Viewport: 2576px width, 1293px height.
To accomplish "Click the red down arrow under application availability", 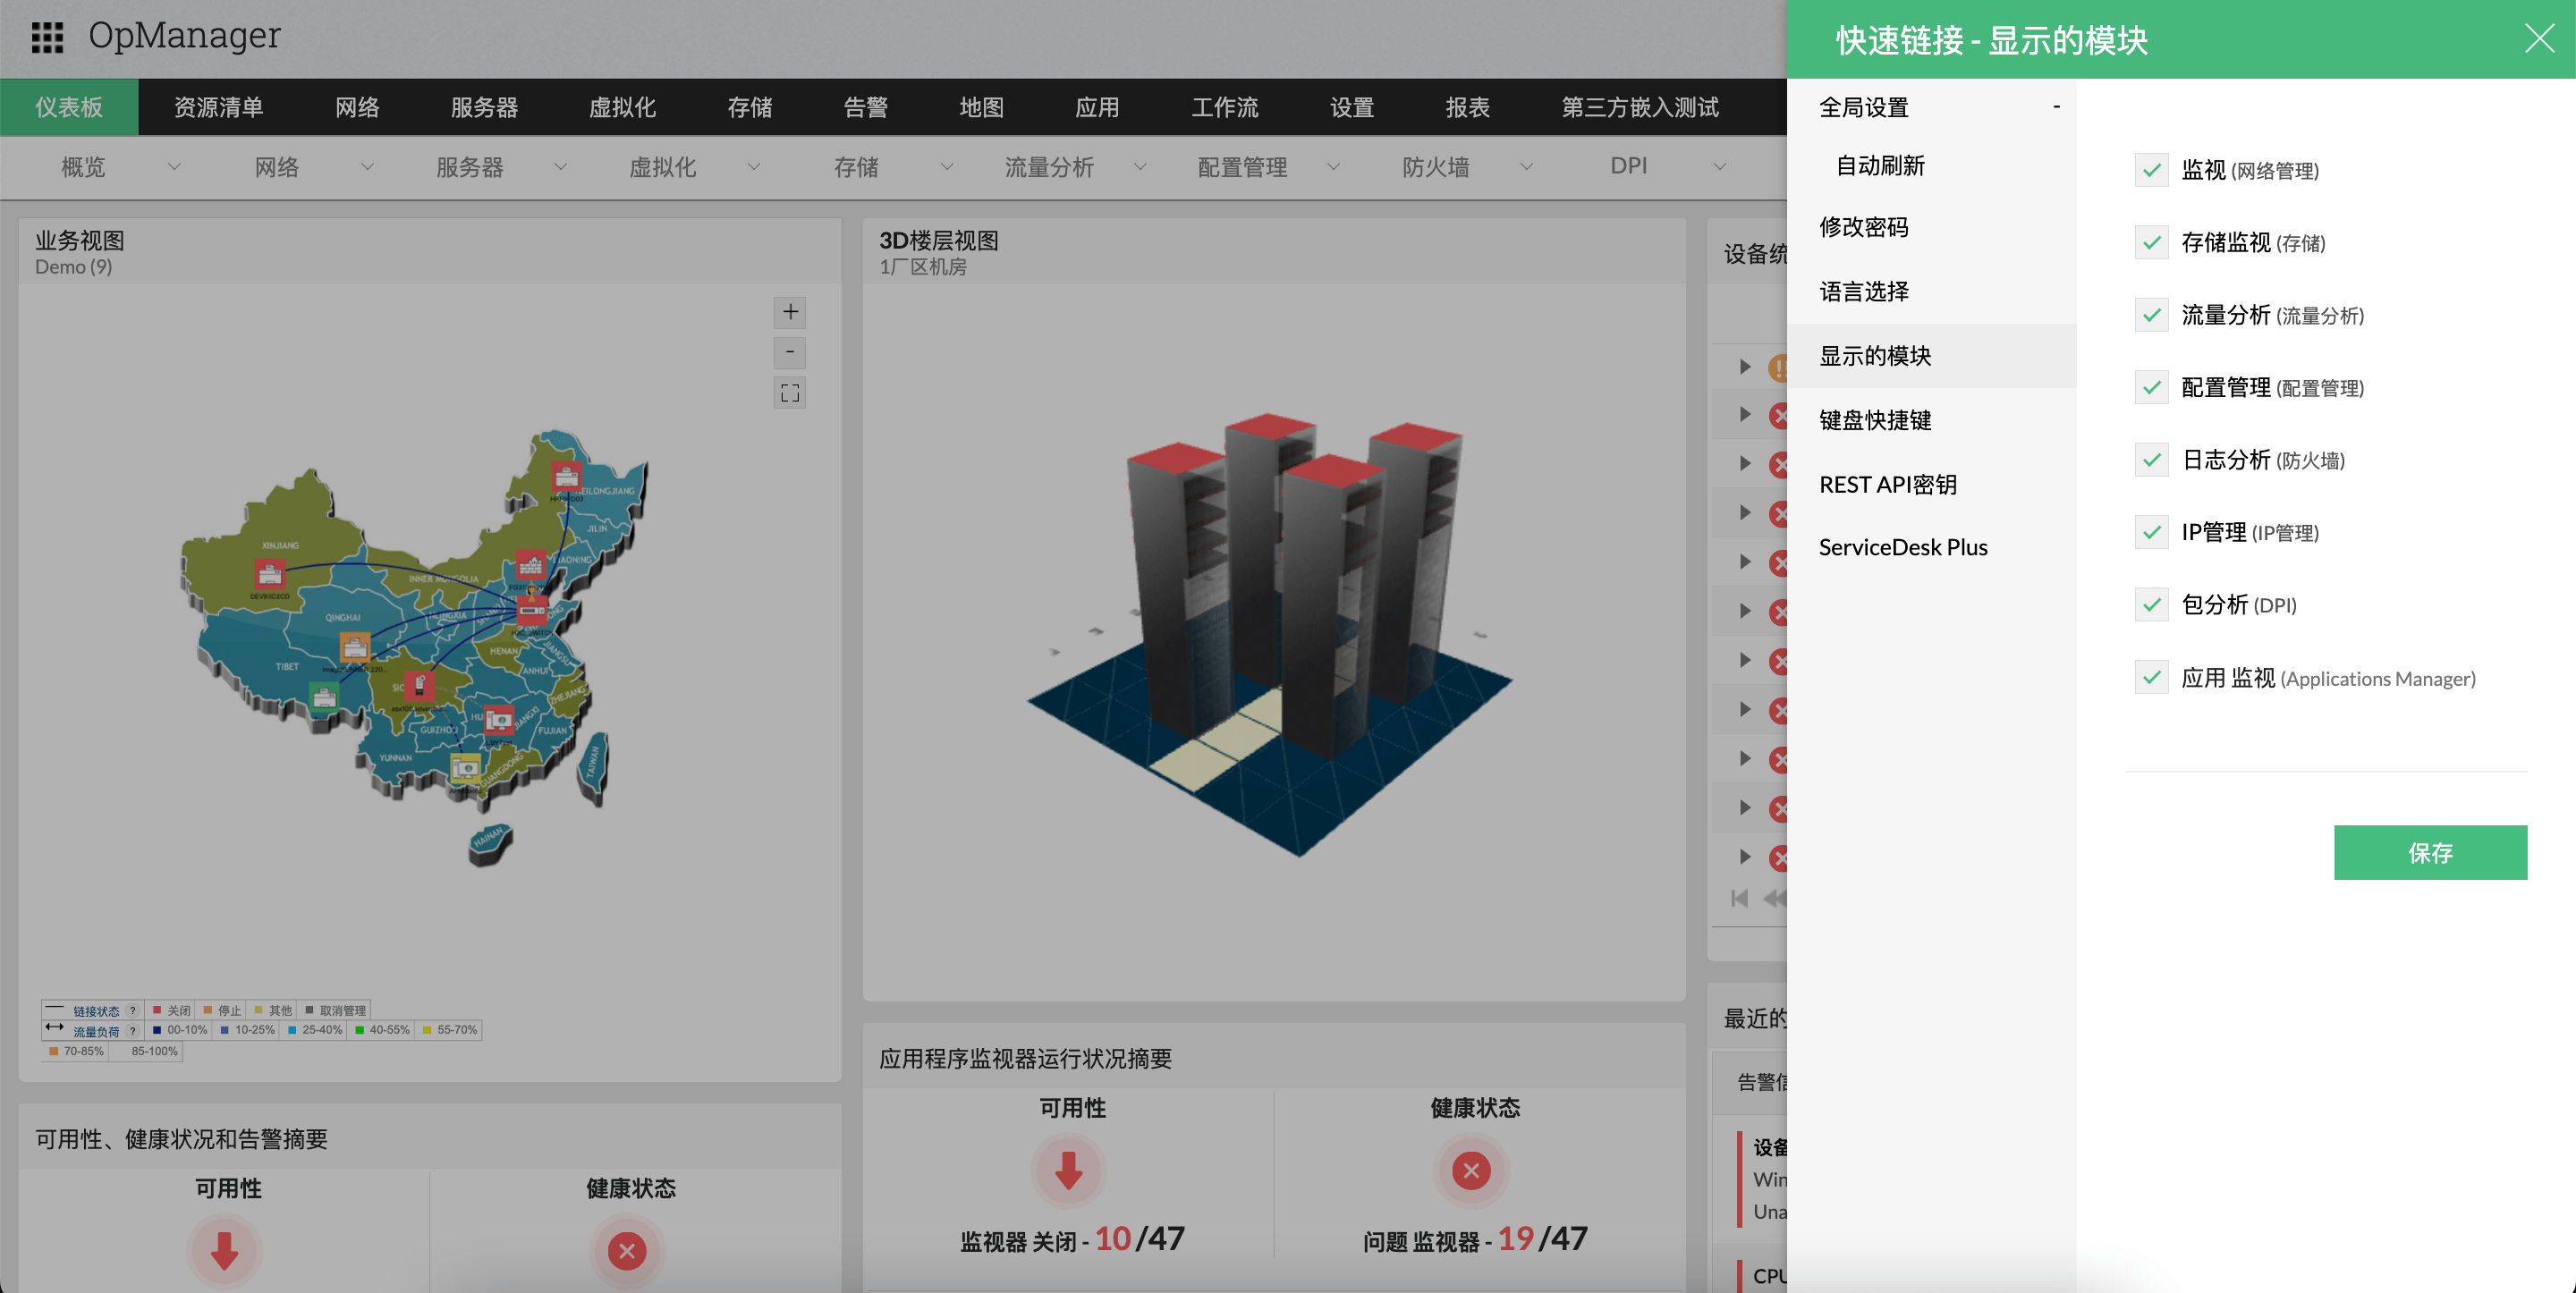I will click(x=1068, y=1170).
